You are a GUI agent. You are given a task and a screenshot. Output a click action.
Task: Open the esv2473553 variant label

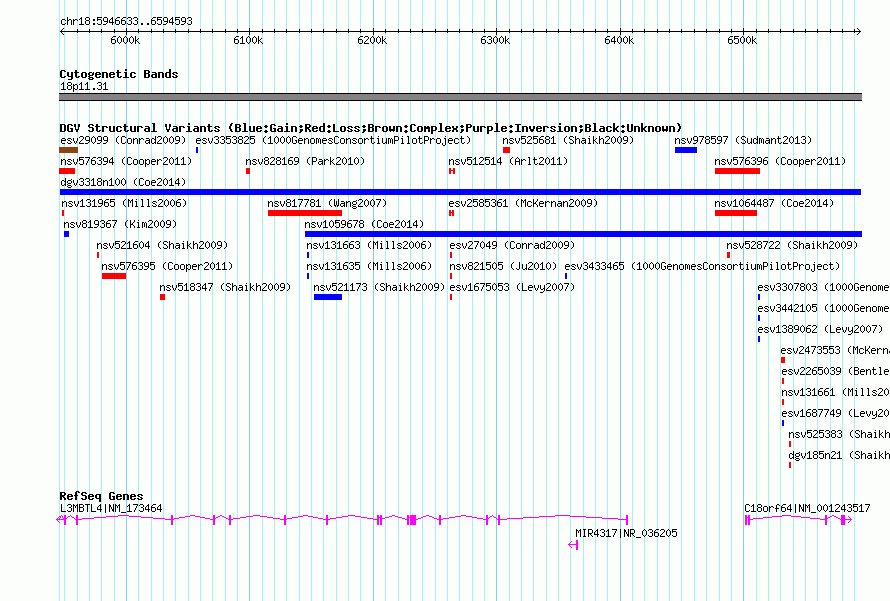(835, 350)
